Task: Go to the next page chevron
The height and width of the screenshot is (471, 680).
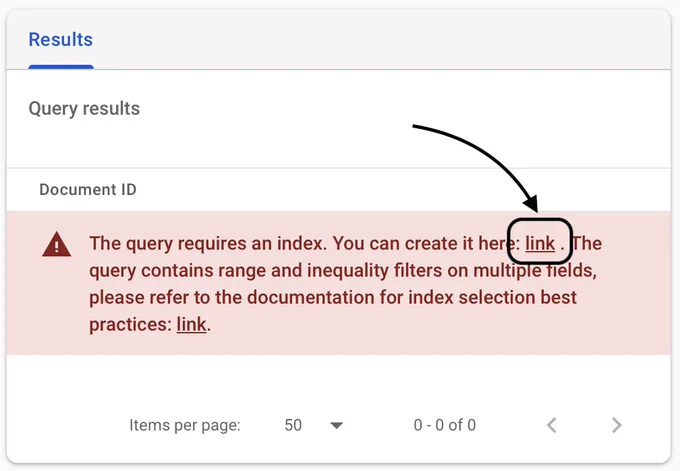Action: tap(617, 425)
